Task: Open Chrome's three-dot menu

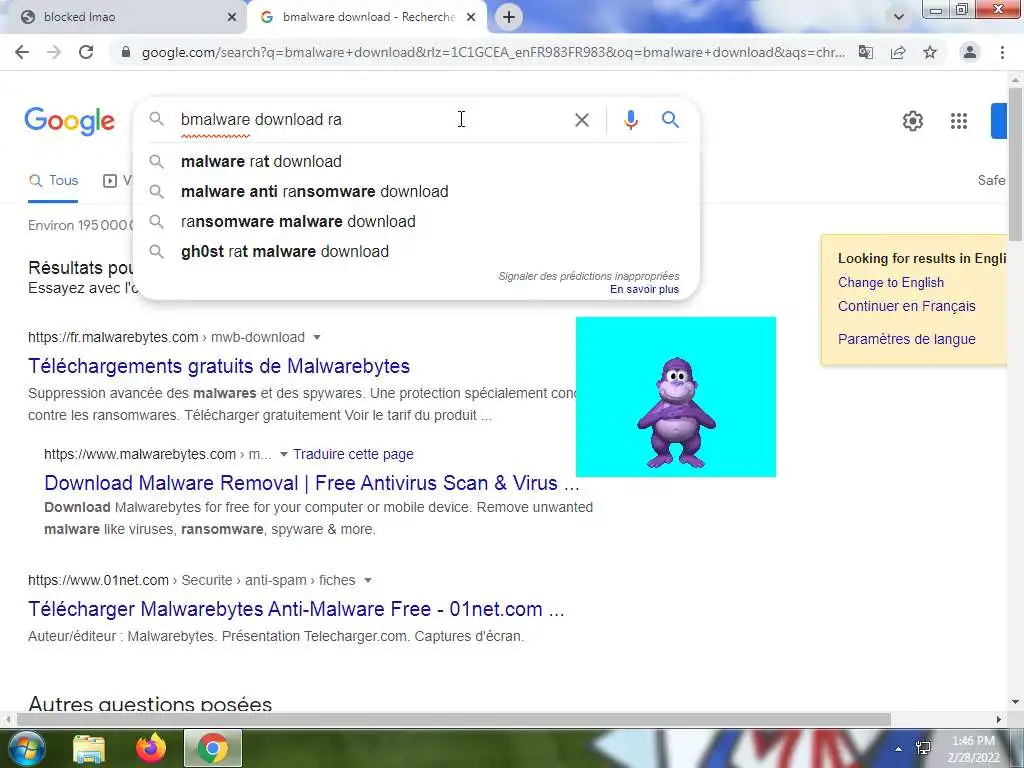Action: (x=1002, y=52)
